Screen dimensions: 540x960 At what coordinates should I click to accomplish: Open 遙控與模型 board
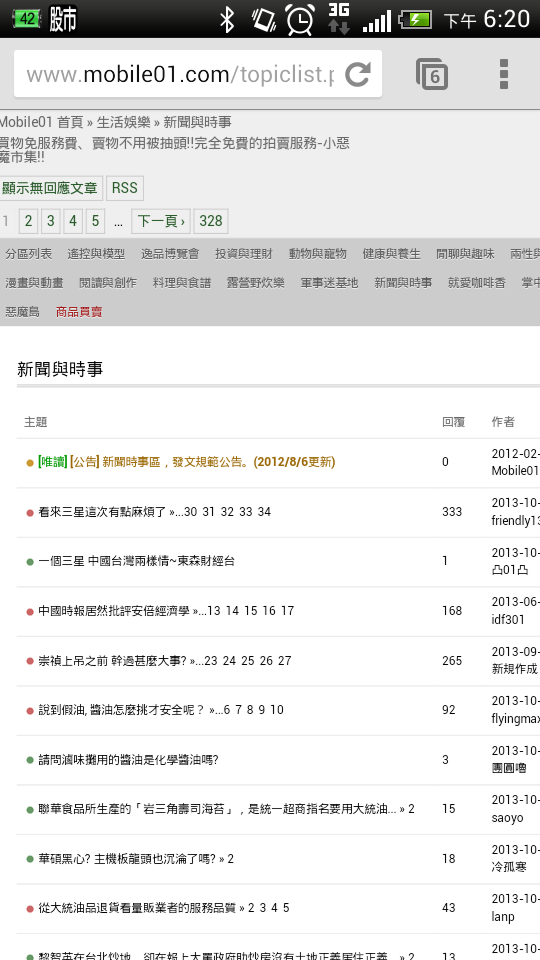pyautogui.click(x=96, y=253)
